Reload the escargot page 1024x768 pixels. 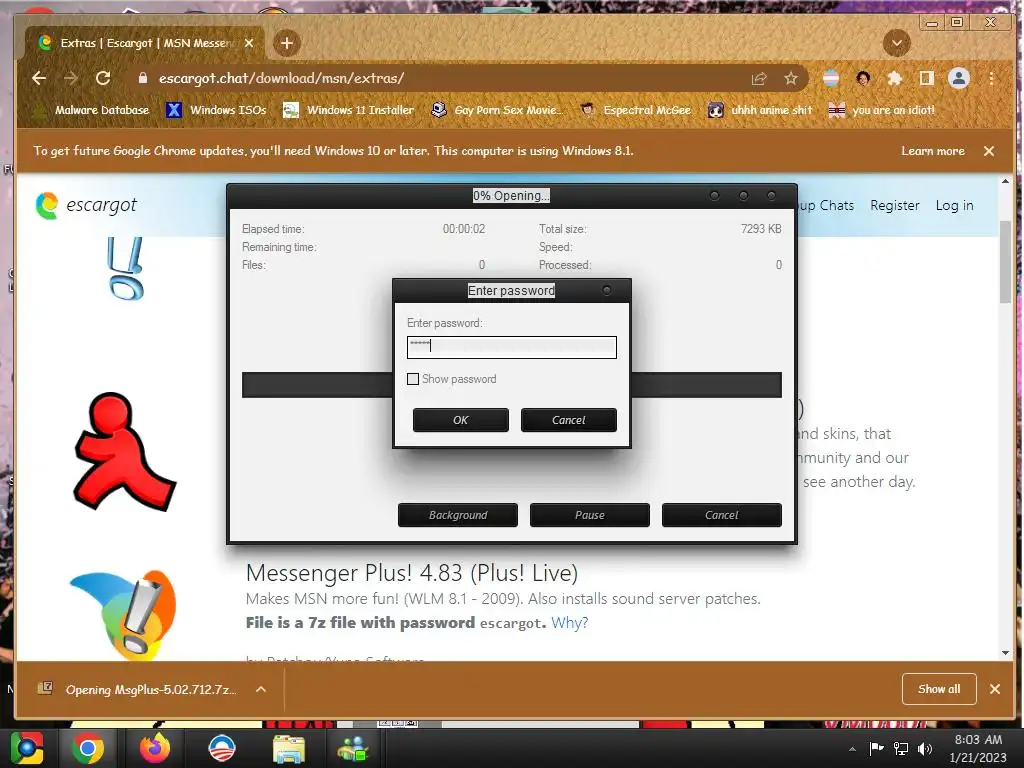point(103,78)
